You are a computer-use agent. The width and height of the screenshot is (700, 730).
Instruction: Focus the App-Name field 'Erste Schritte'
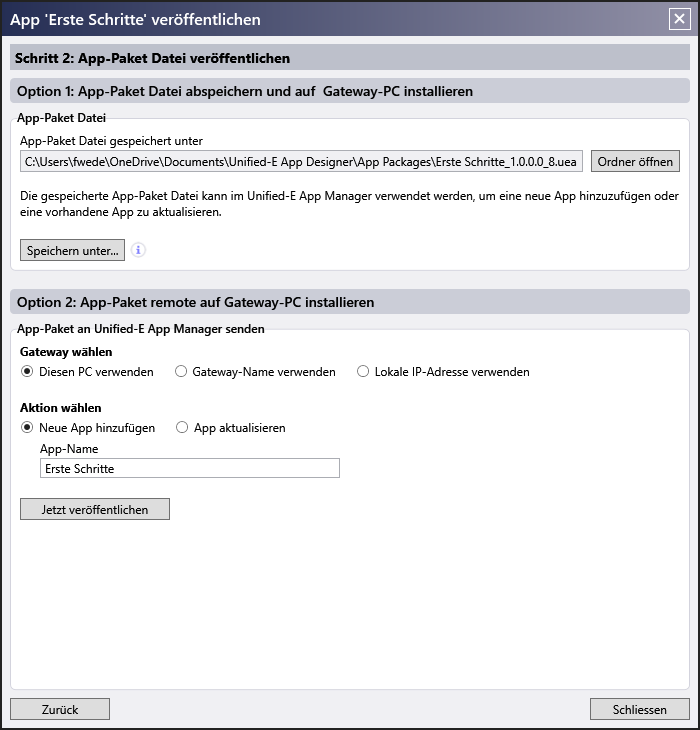point(189,468)
